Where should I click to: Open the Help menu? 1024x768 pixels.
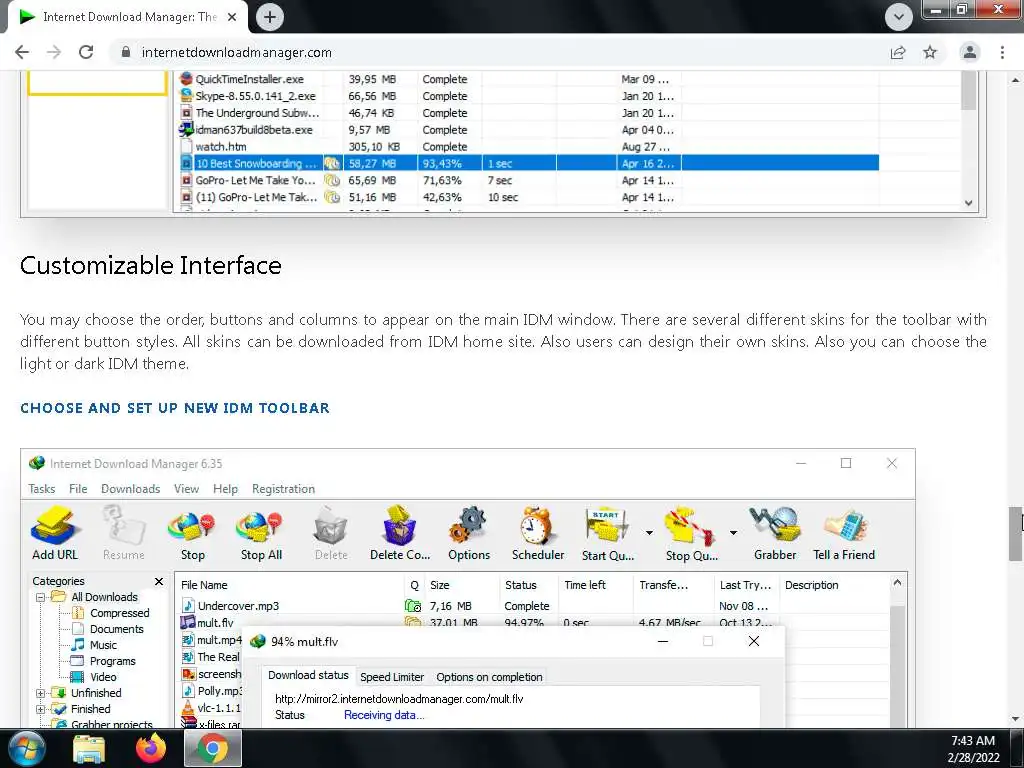(x=225, y=488)
